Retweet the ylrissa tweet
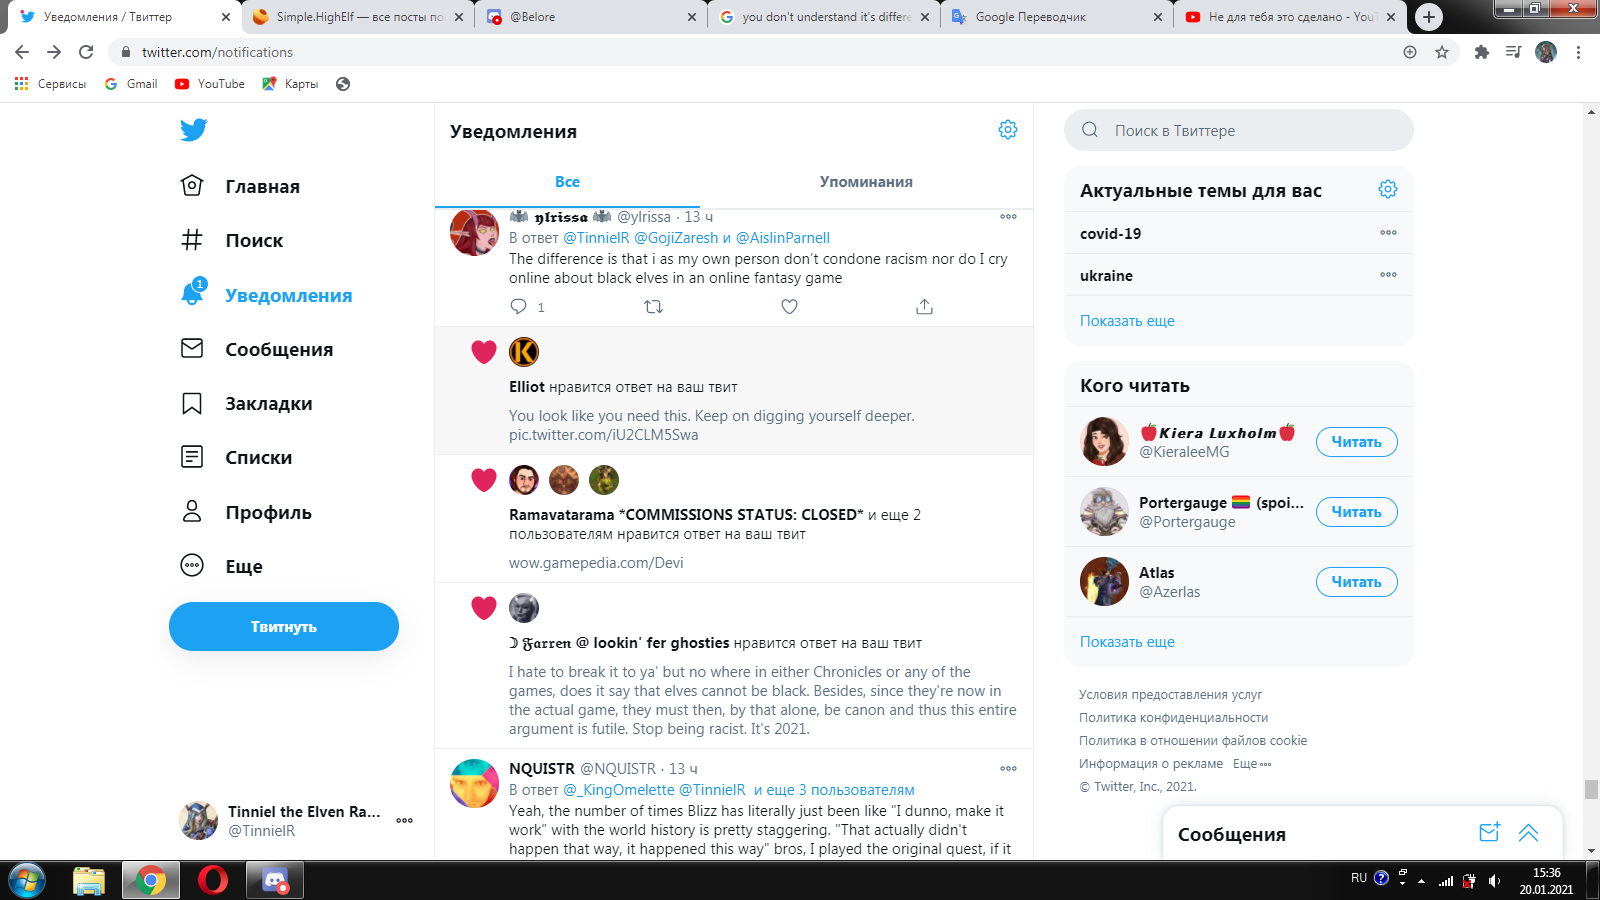Screen dimensions: 1600x900 (x=654, y=307)
